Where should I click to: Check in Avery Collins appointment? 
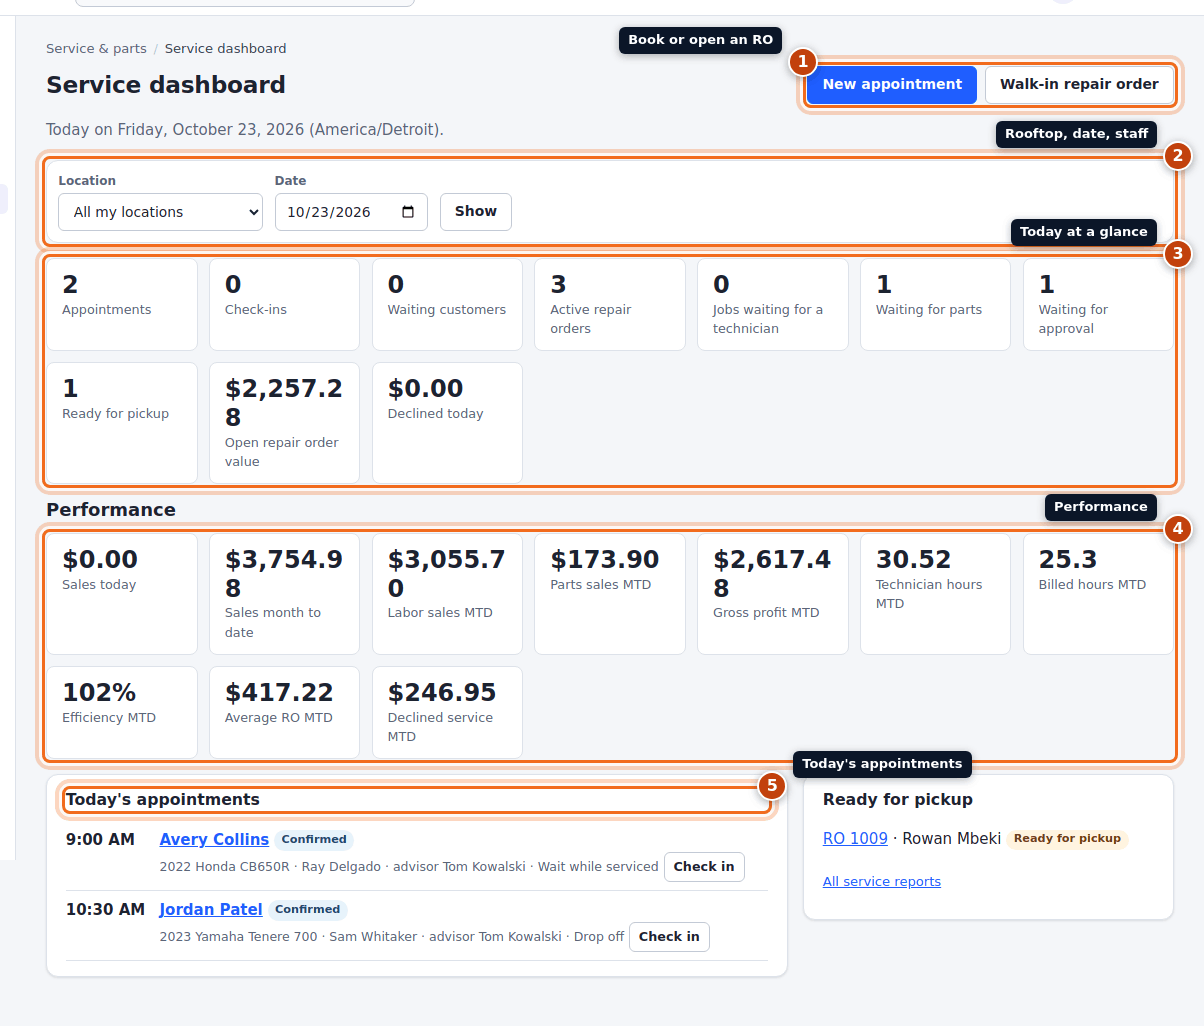tap(704, 867)
